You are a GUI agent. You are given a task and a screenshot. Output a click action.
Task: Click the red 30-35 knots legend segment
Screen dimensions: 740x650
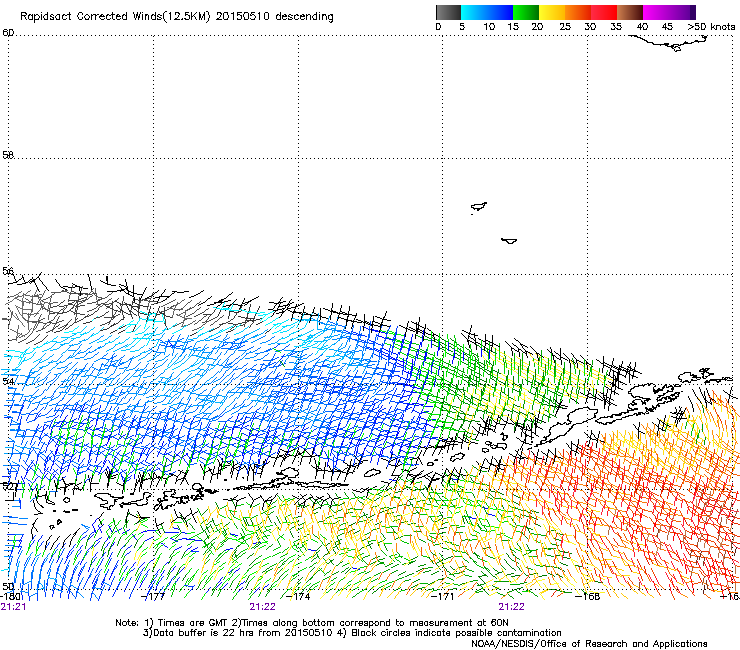tap(604, 12)
